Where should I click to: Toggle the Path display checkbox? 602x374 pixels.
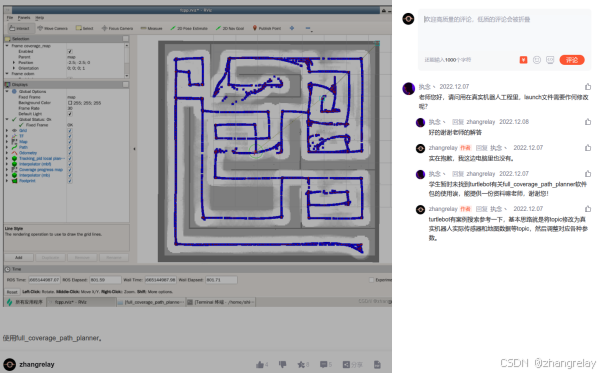70,147
